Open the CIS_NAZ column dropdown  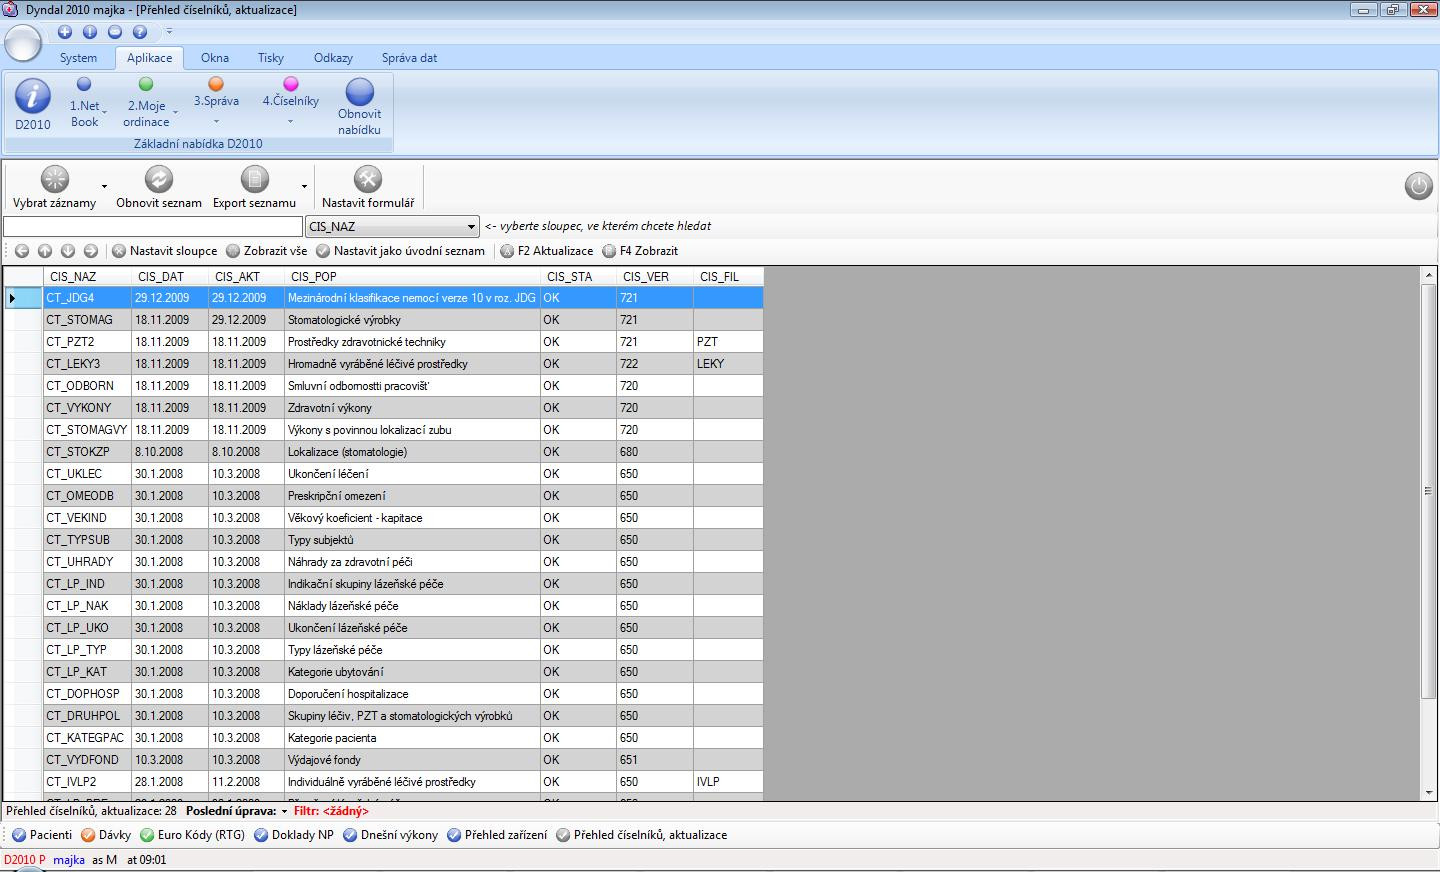click(471, 227)
